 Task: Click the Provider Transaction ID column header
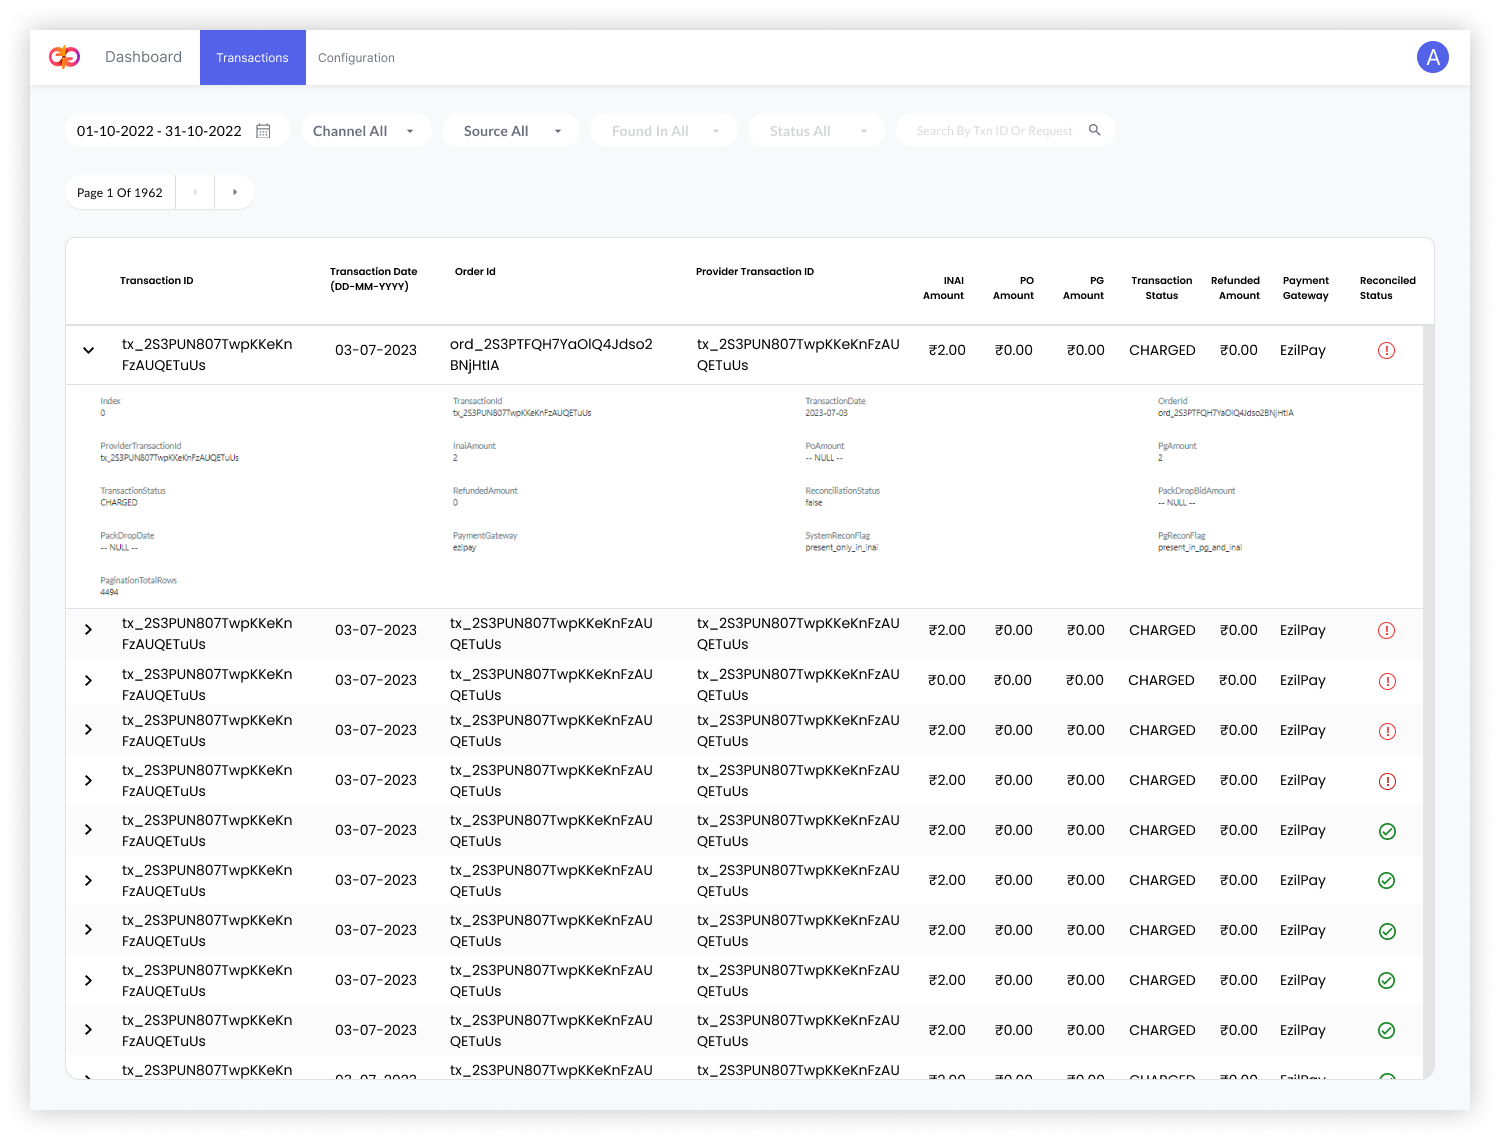(x=755, y=272)
